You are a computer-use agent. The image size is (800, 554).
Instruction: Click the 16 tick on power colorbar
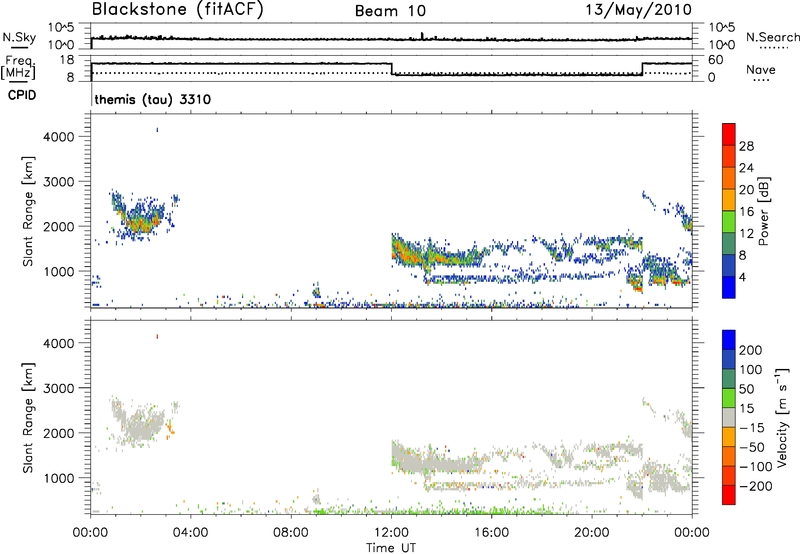point(746,212)
